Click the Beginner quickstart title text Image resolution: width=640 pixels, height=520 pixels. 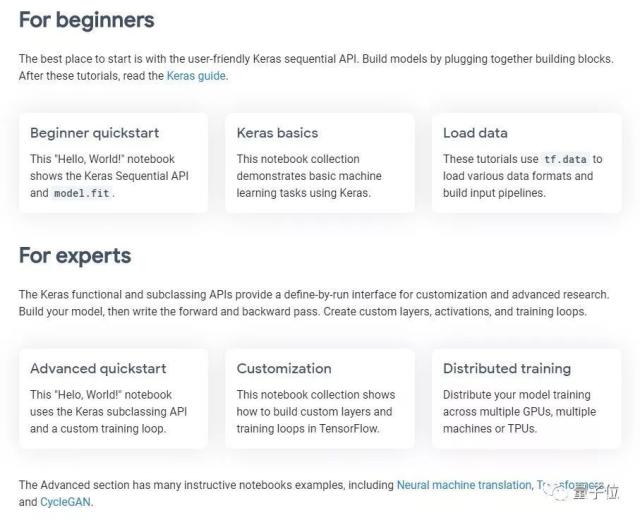pos(94,133)
